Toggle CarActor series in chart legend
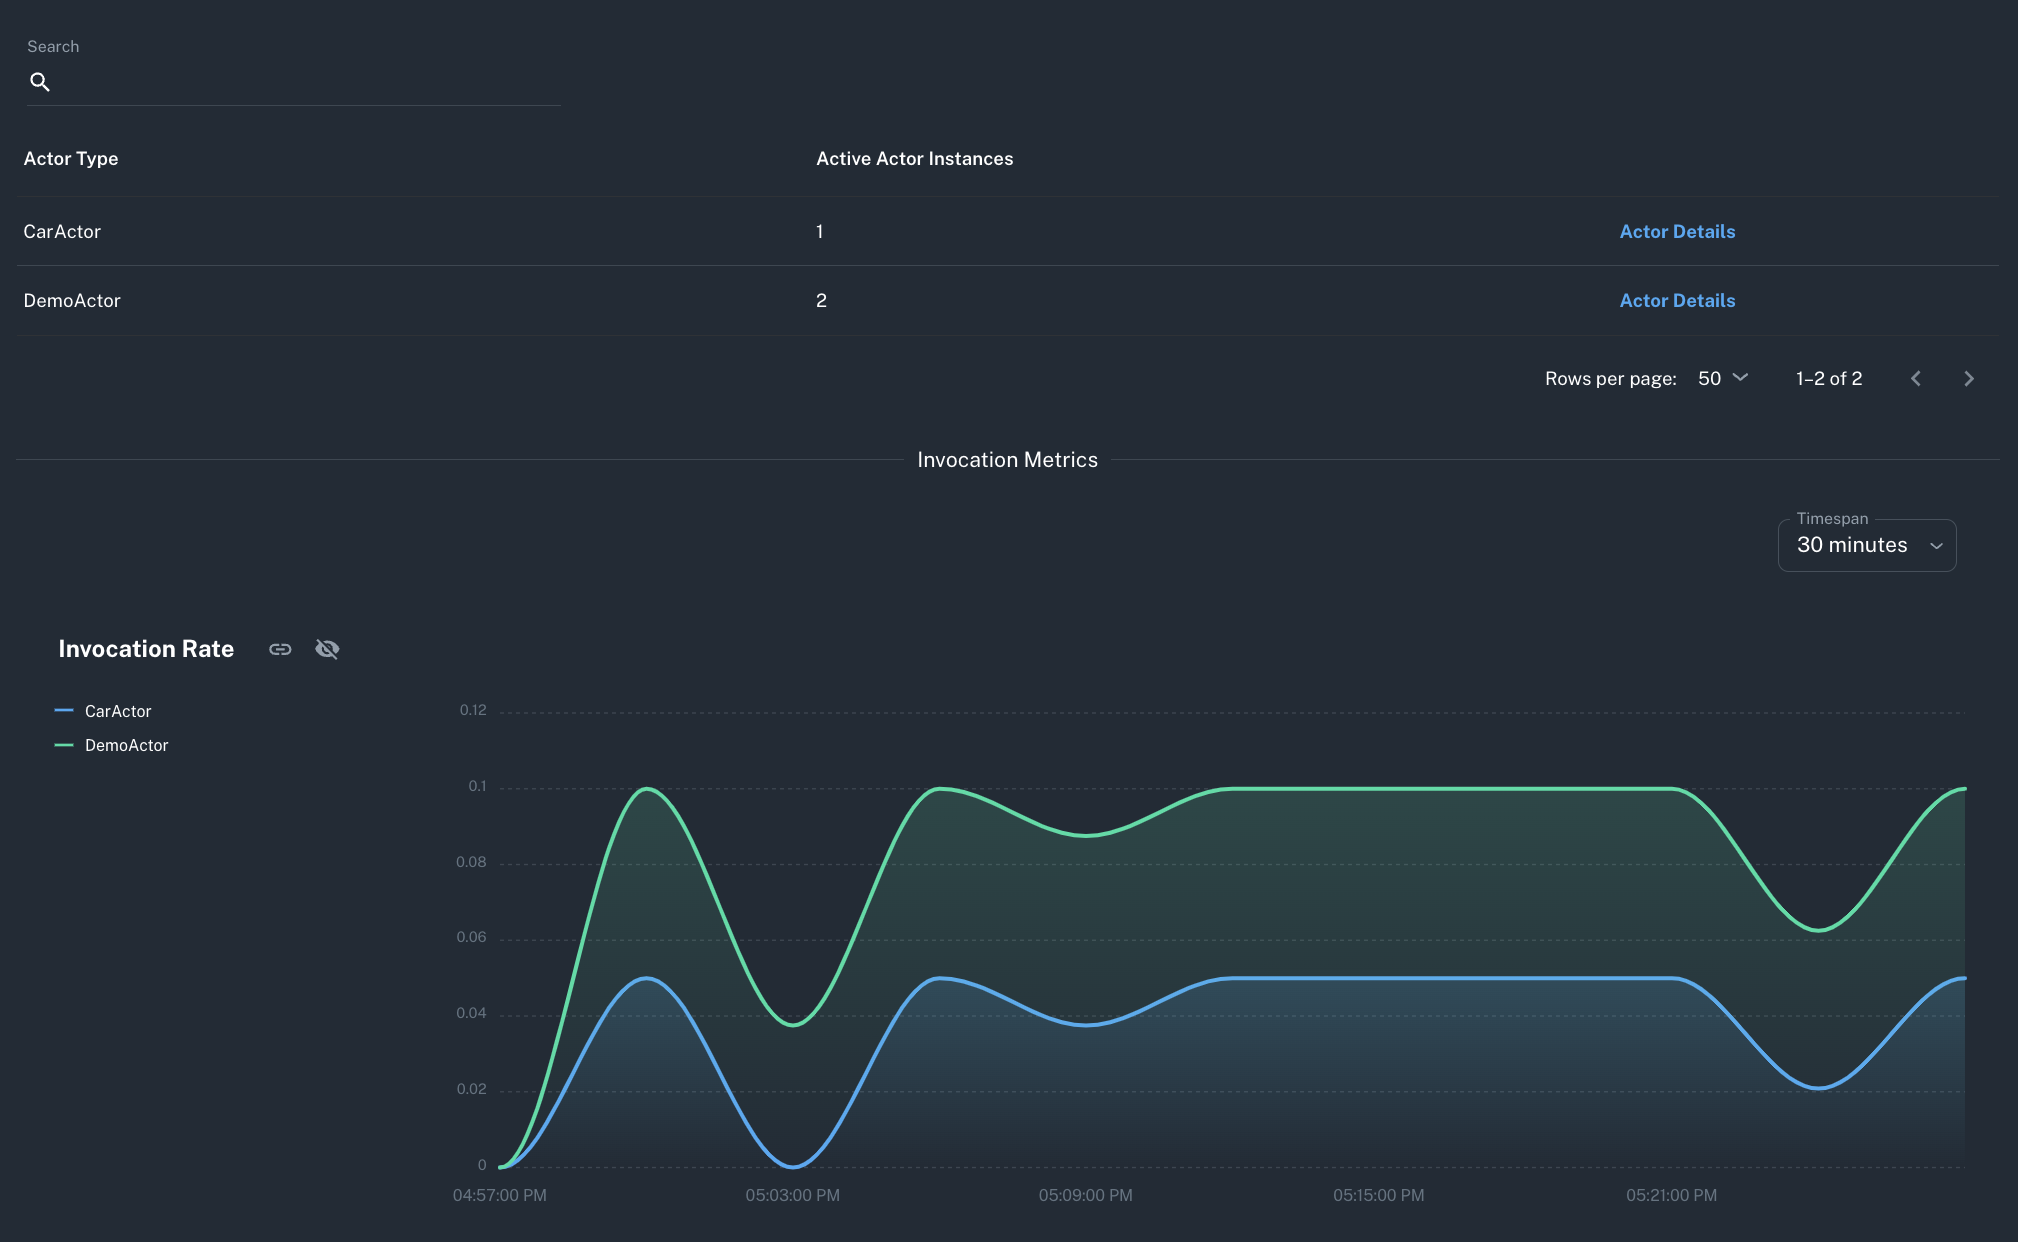This screenshot has width=2018, height=1242. pos(103,711)
